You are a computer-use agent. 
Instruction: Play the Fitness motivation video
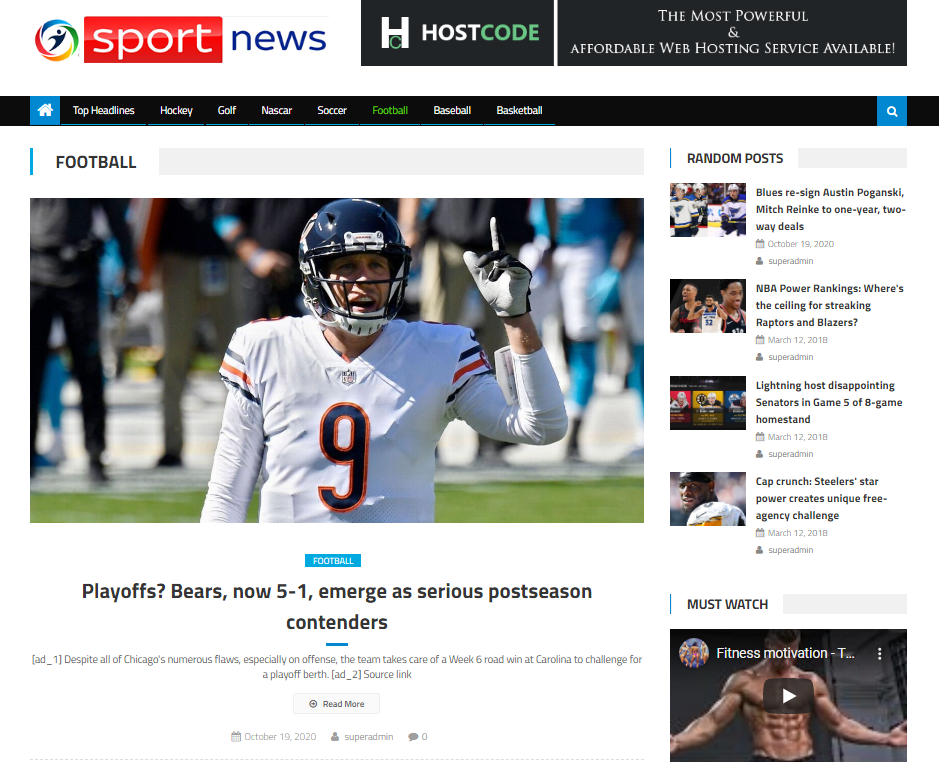point(788,696)
